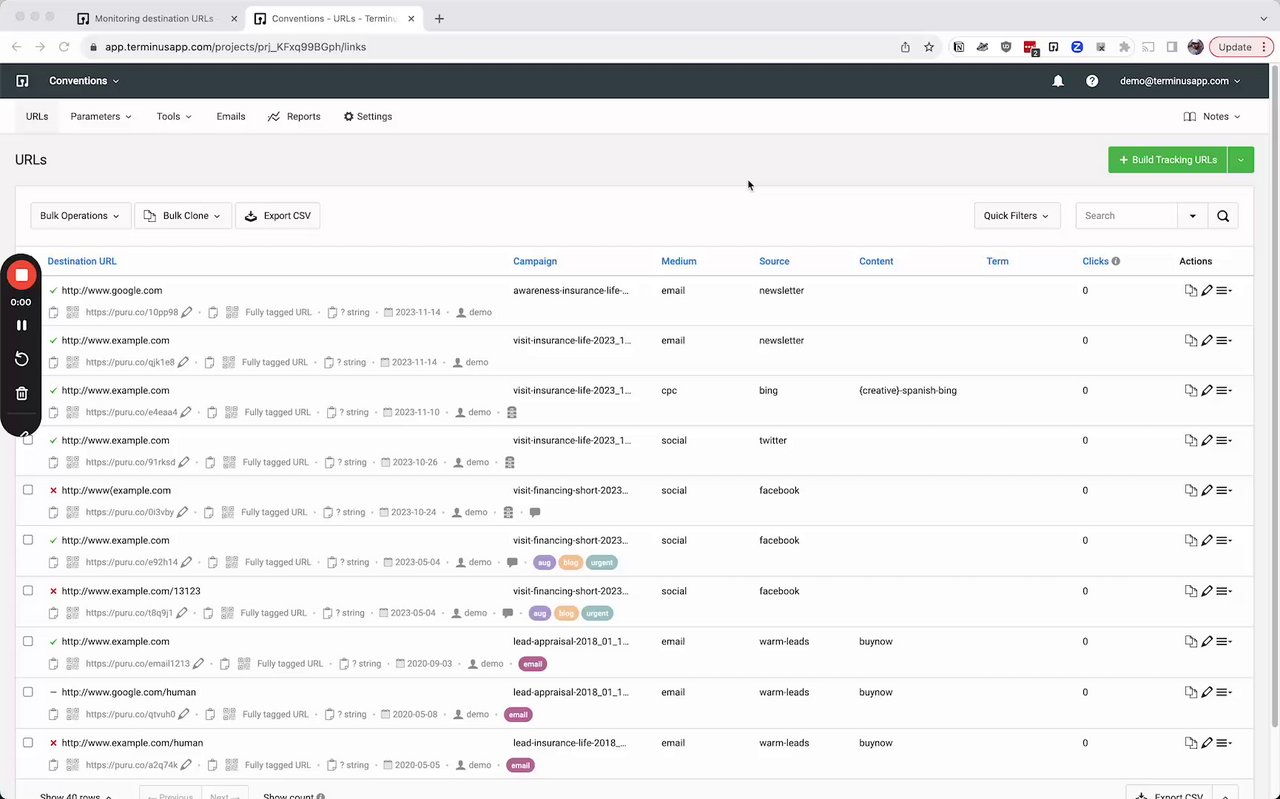Viewport: 1280px width, 799px height.
Task: Open the Reports tab
Action: tap(294, 117)
